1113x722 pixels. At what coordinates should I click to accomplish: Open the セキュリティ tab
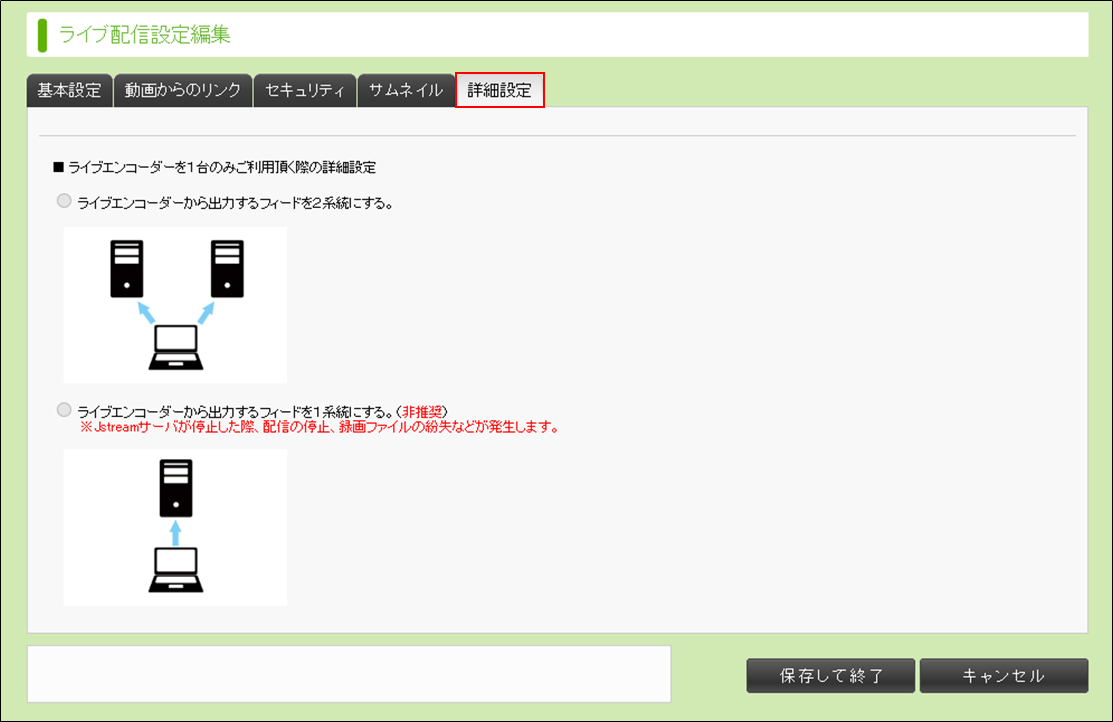(x=305, y=91)
